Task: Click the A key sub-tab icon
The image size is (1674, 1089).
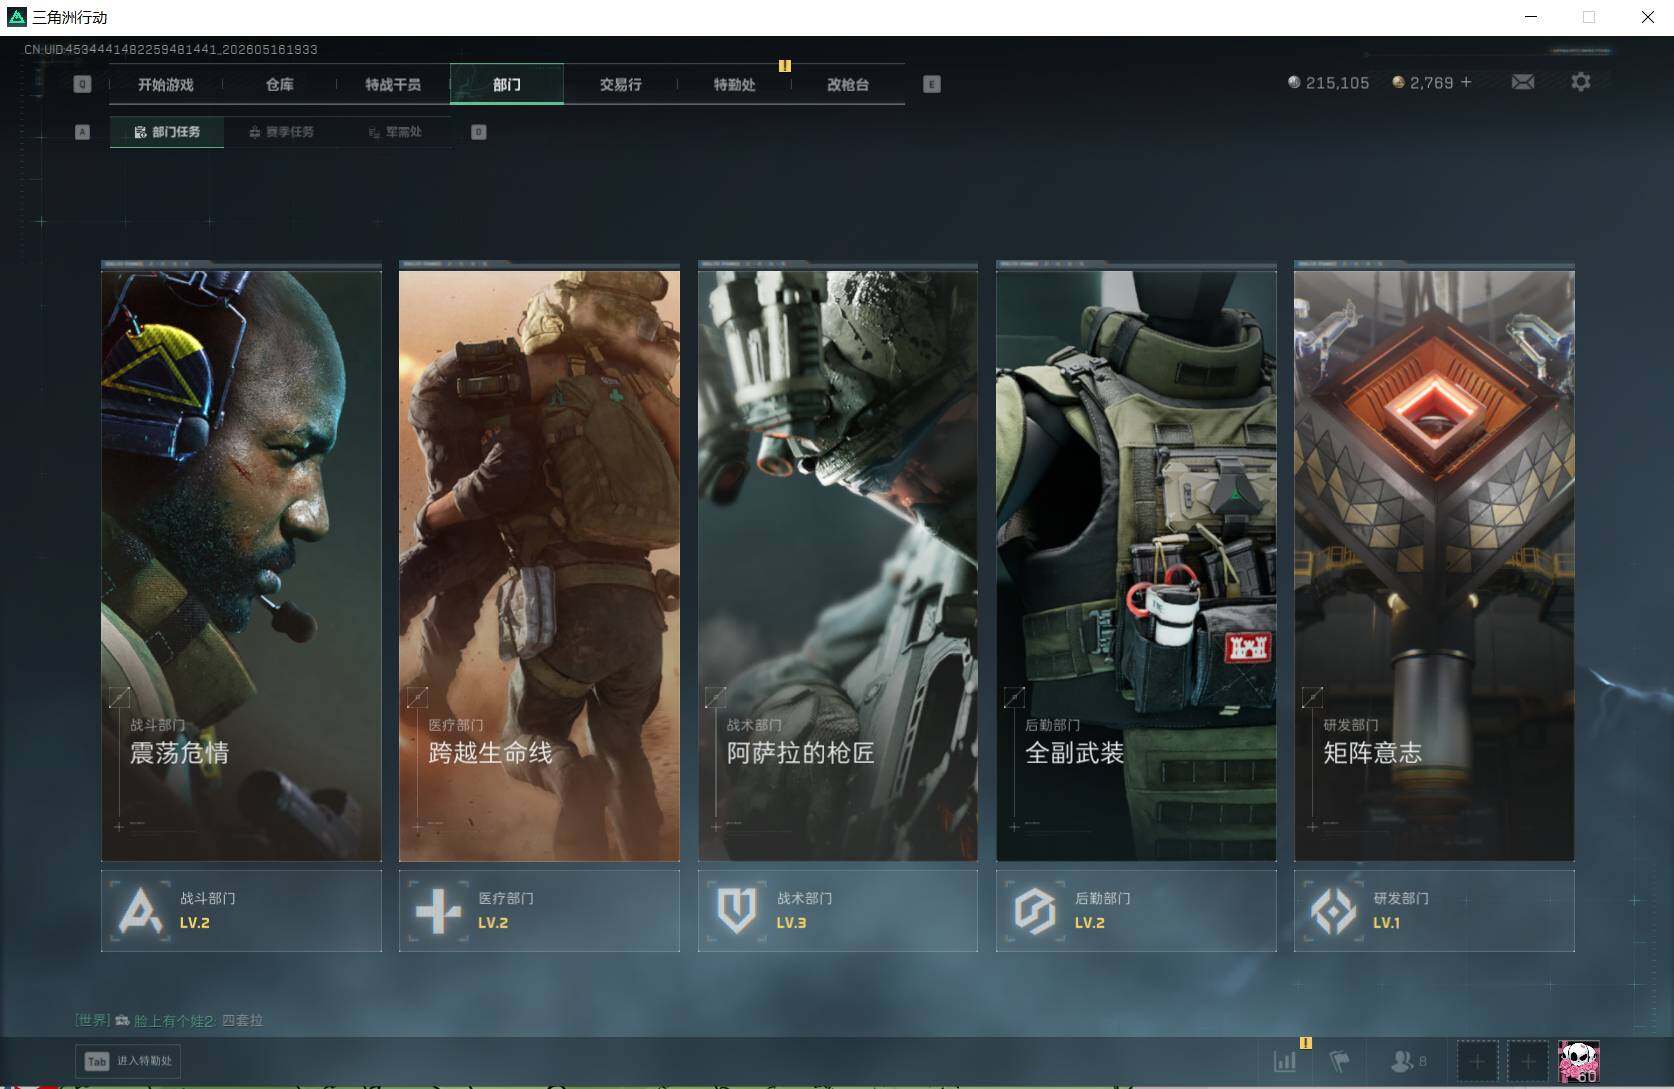Action: tap(83, 132)
